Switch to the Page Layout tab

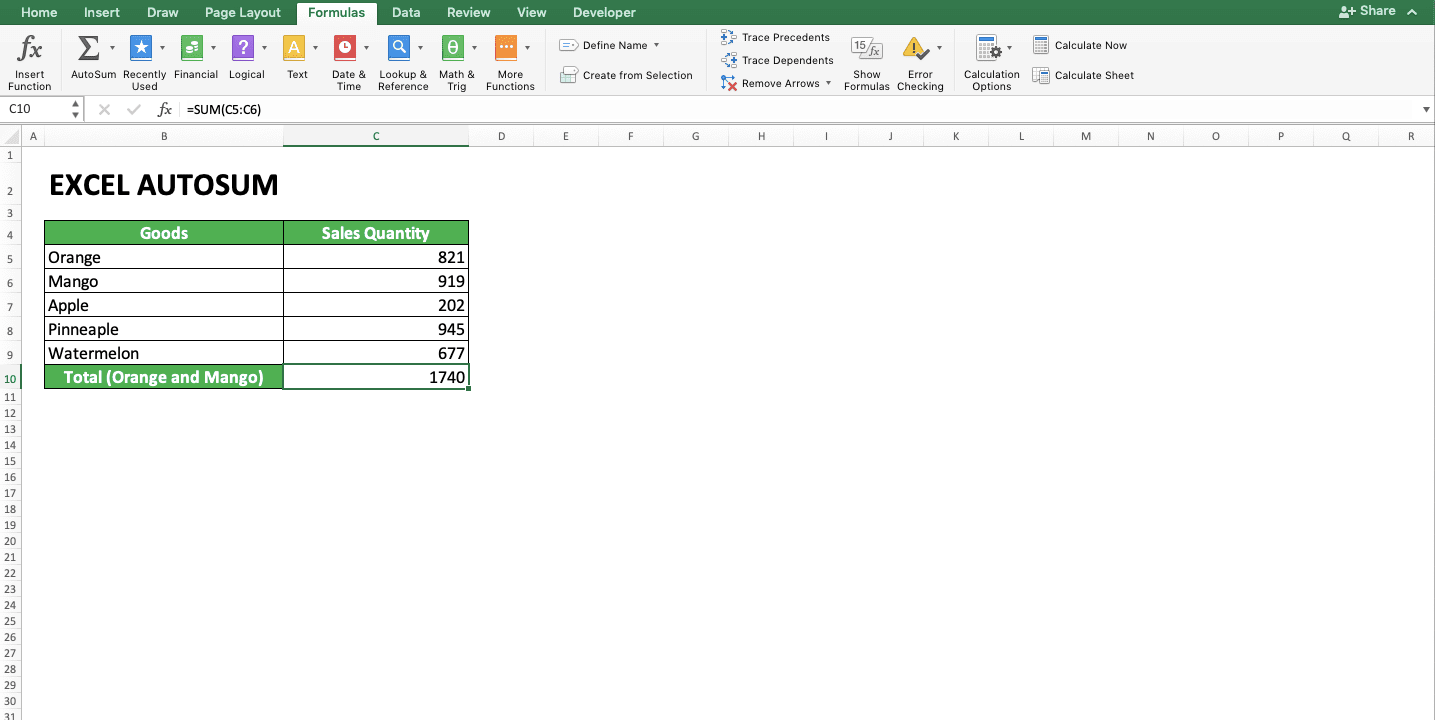pos(243,12)
